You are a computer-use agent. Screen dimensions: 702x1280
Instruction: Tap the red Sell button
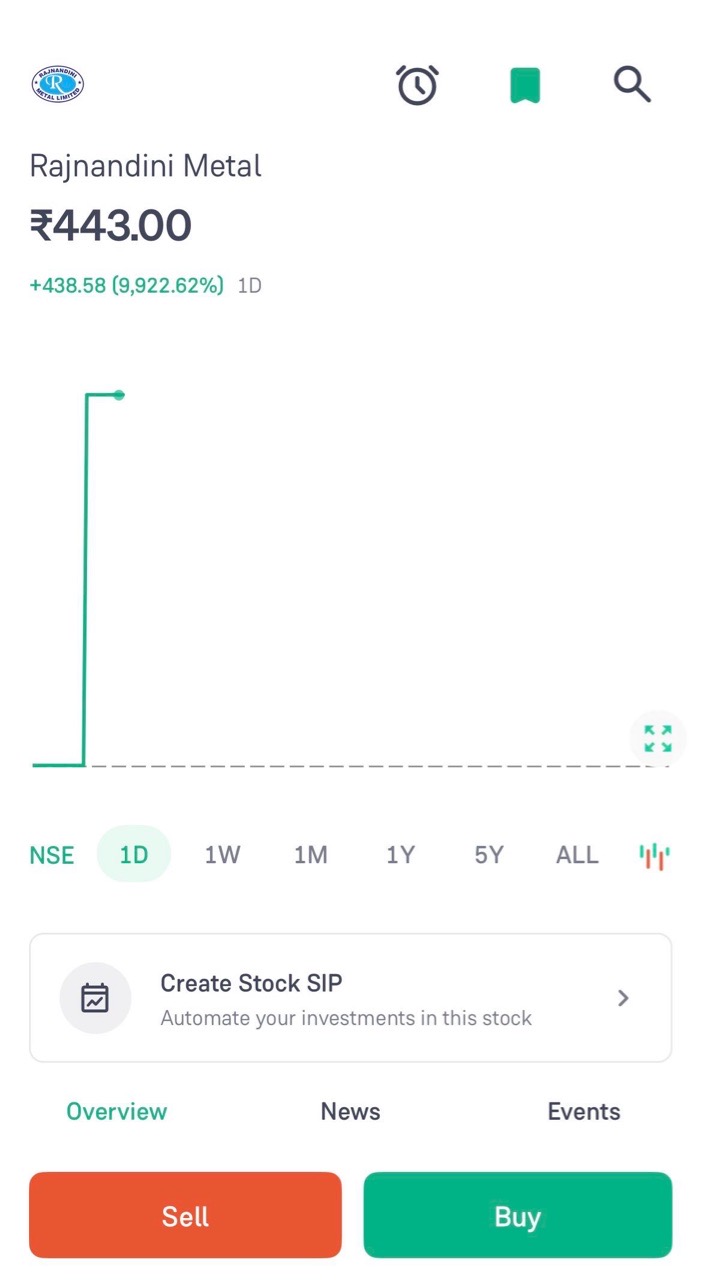[x=185, y=1215]
